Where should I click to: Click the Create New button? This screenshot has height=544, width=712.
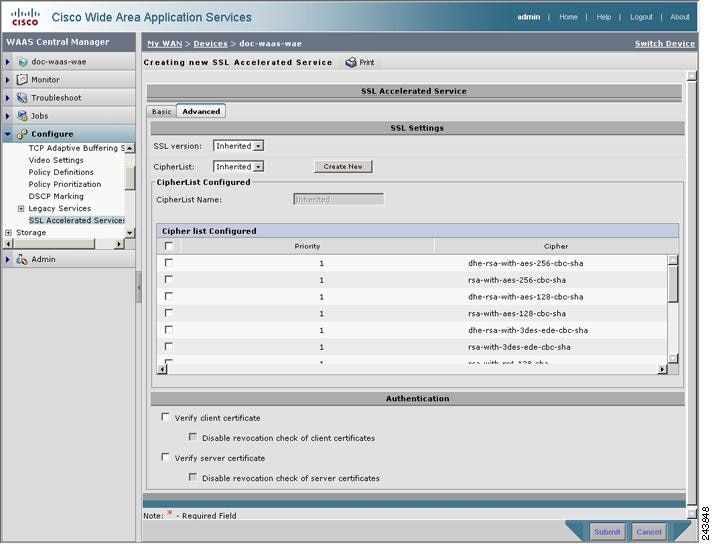point(343,167)
